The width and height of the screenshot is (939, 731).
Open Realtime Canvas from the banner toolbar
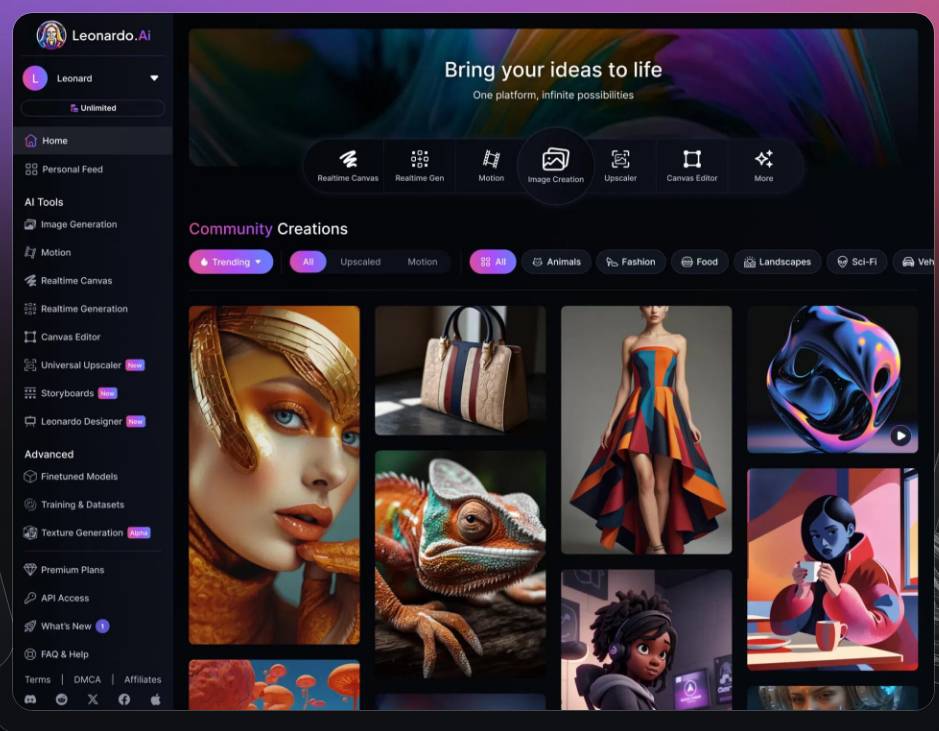click(348, 165)
